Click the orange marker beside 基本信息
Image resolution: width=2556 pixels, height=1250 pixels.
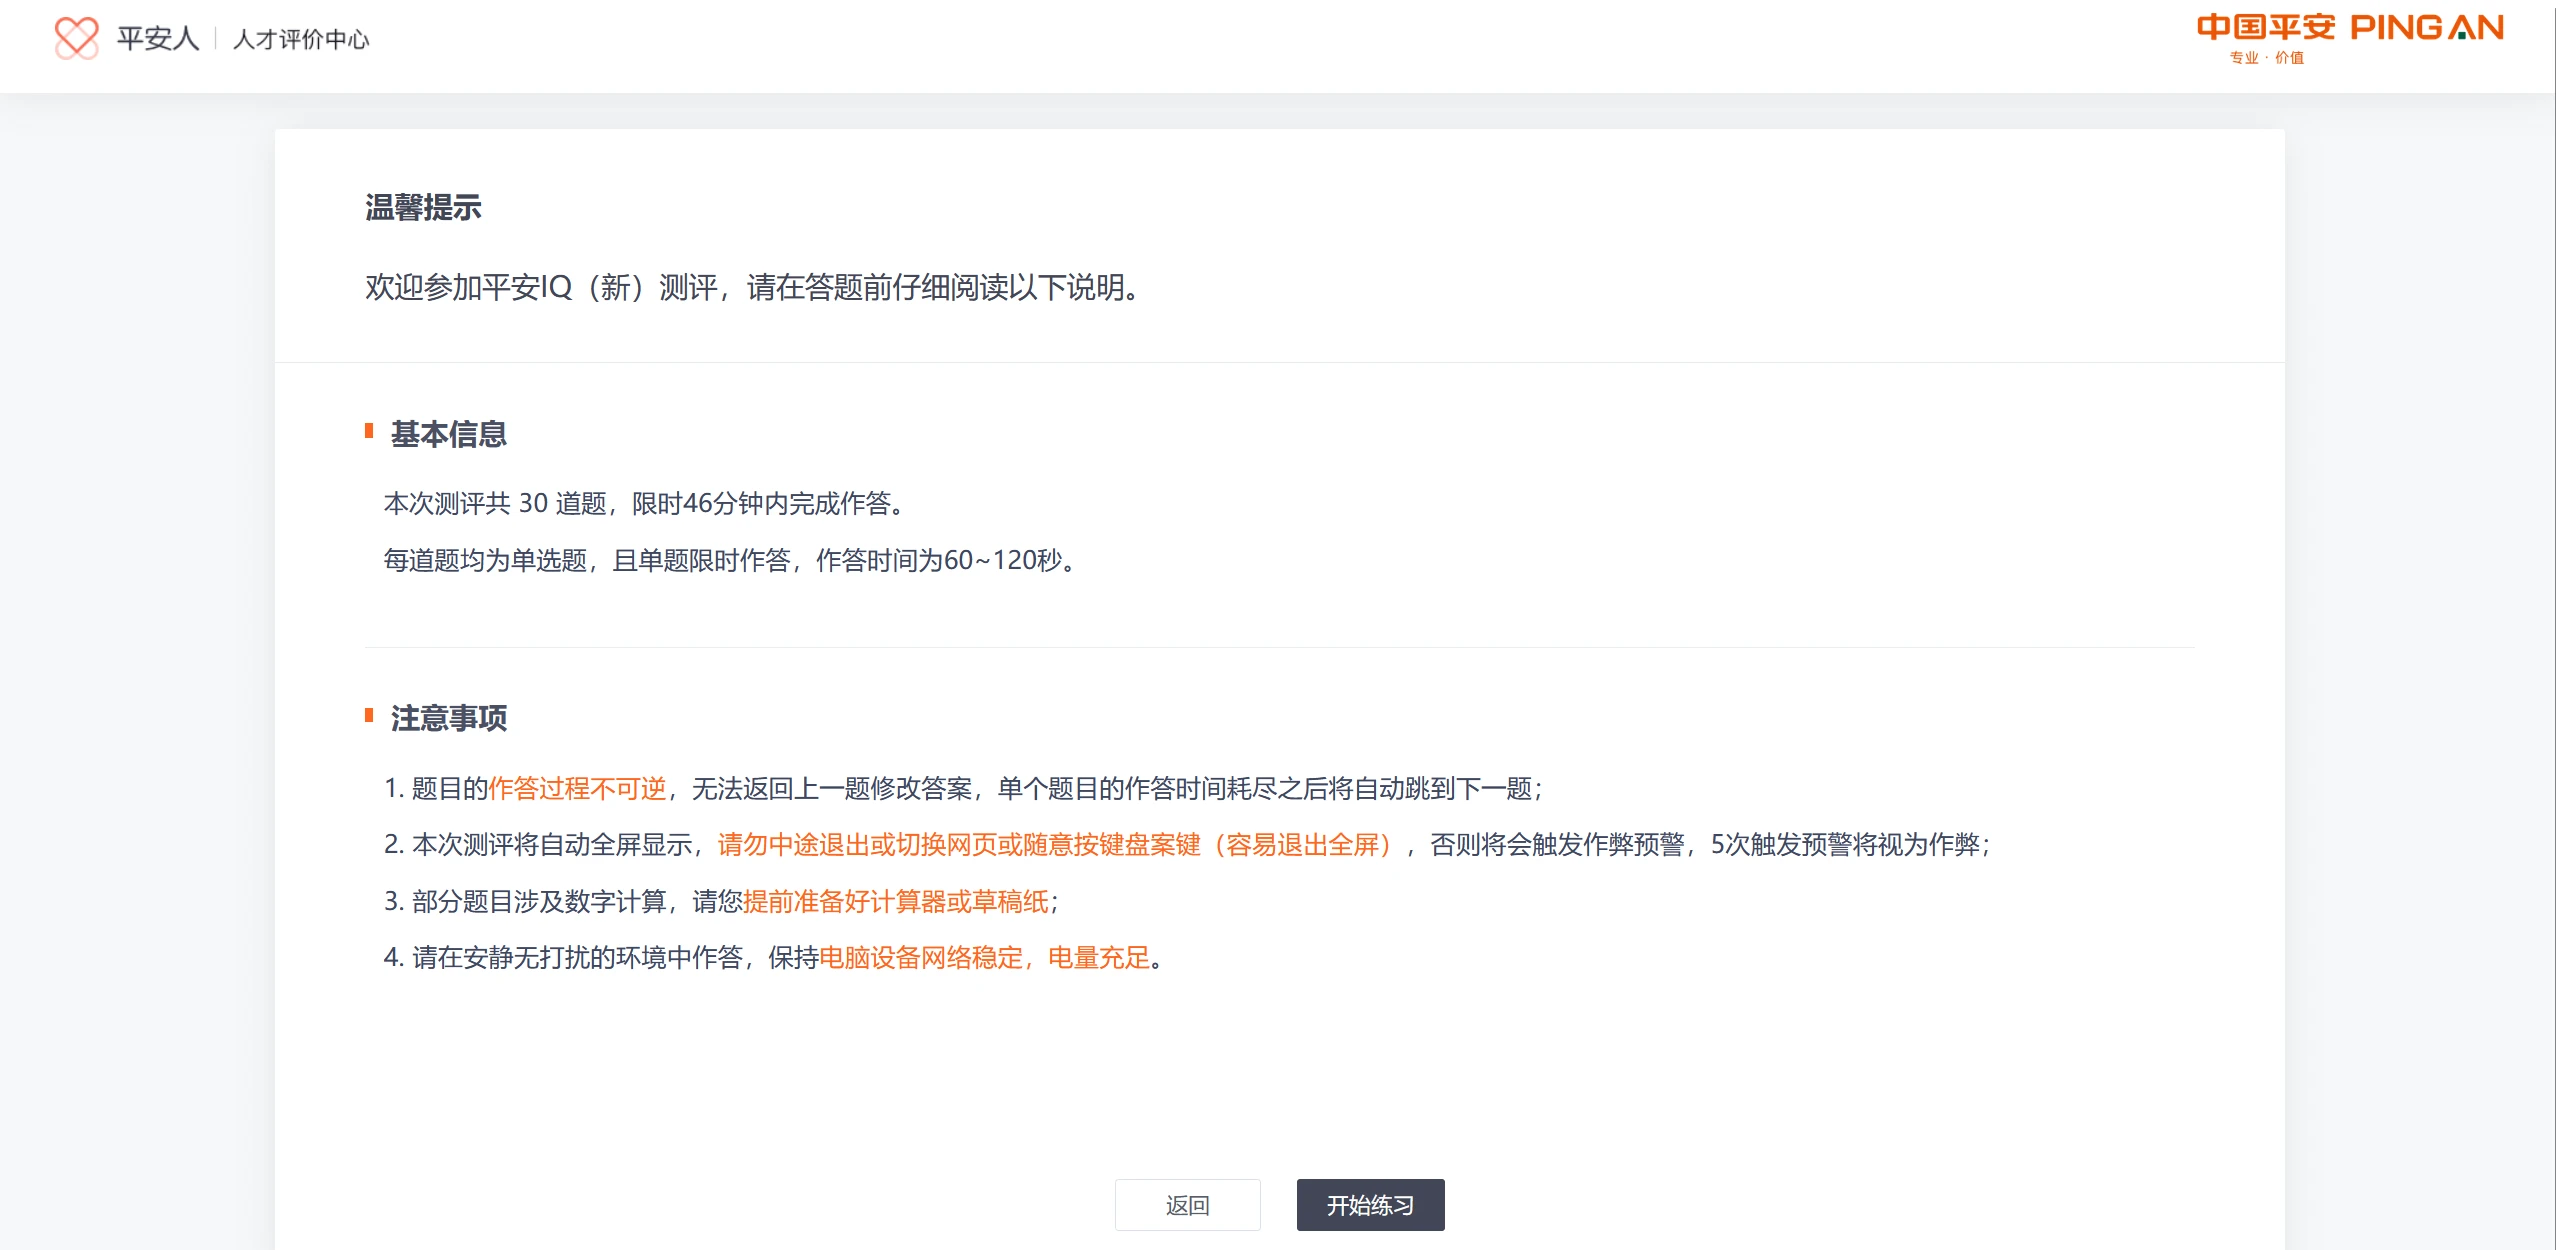[369, 431]
